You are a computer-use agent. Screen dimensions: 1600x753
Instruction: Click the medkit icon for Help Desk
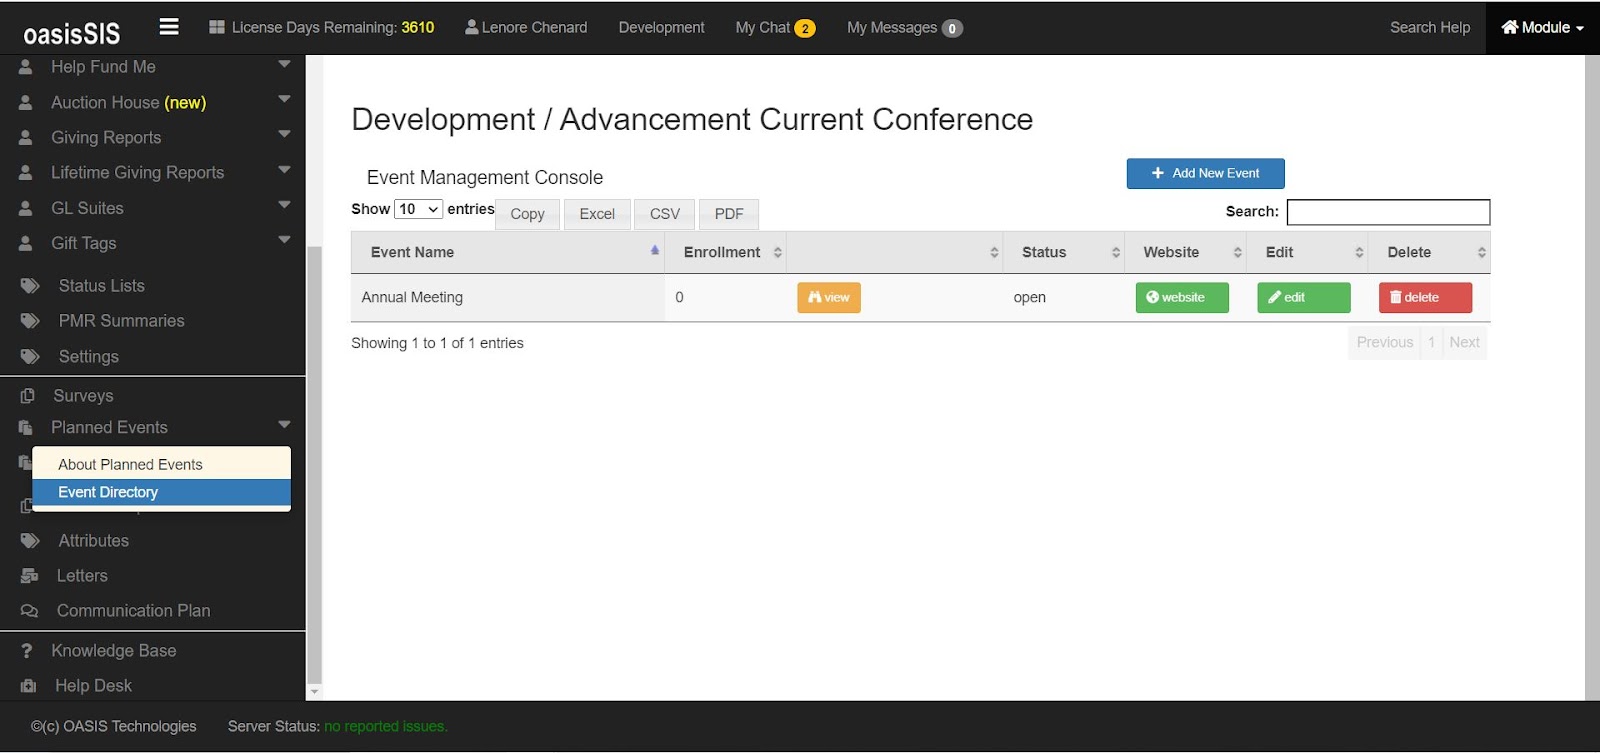[x=28, y=686]
